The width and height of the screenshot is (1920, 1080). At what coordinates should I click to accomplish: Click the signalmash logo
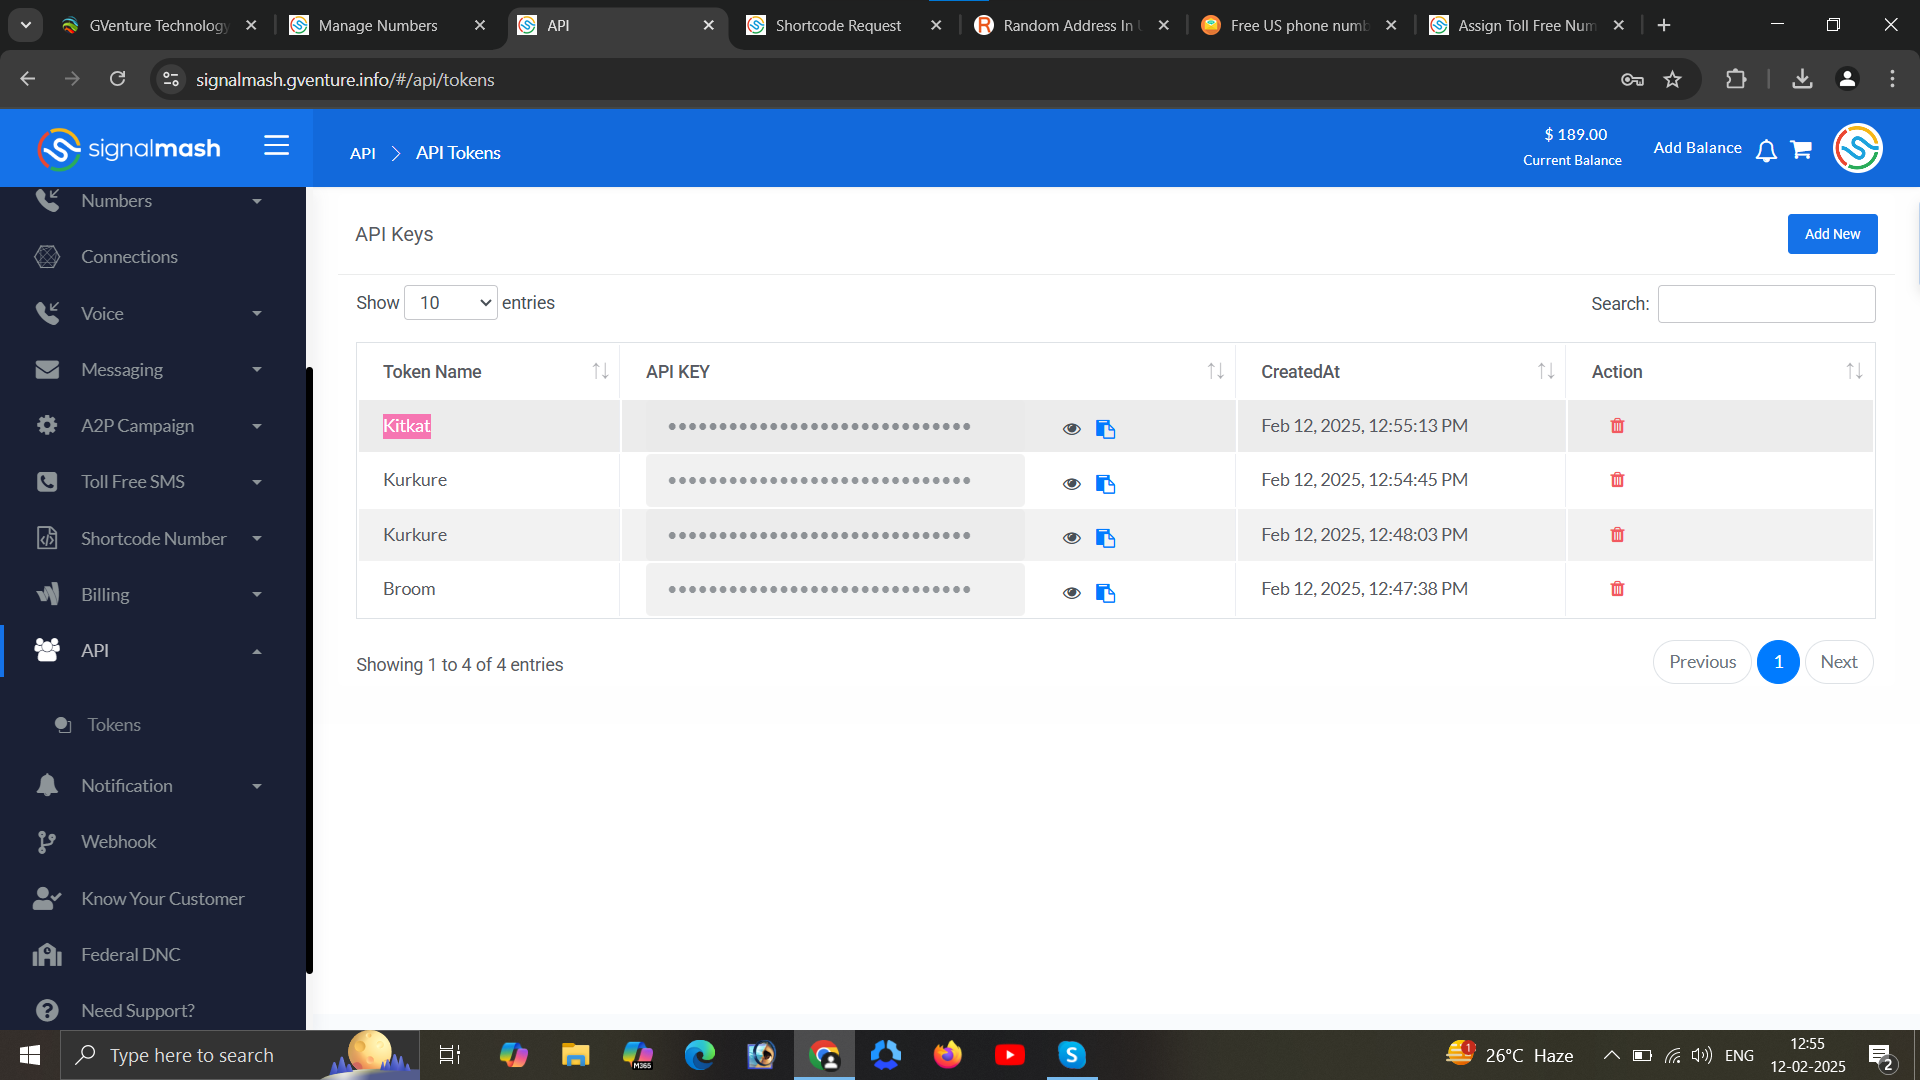coord(129,149)
